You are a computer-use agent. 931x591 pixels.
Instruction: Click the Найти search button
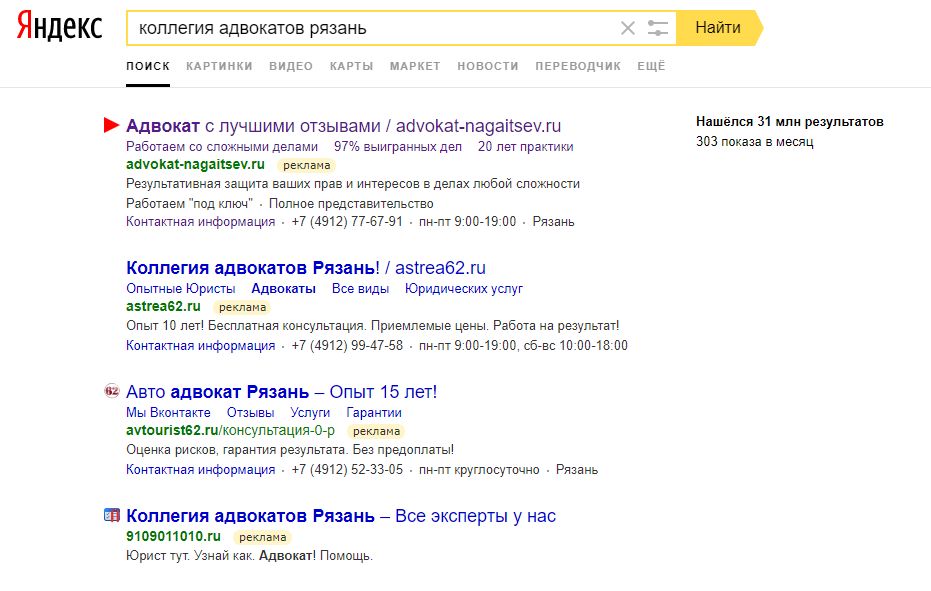(718, 28)
